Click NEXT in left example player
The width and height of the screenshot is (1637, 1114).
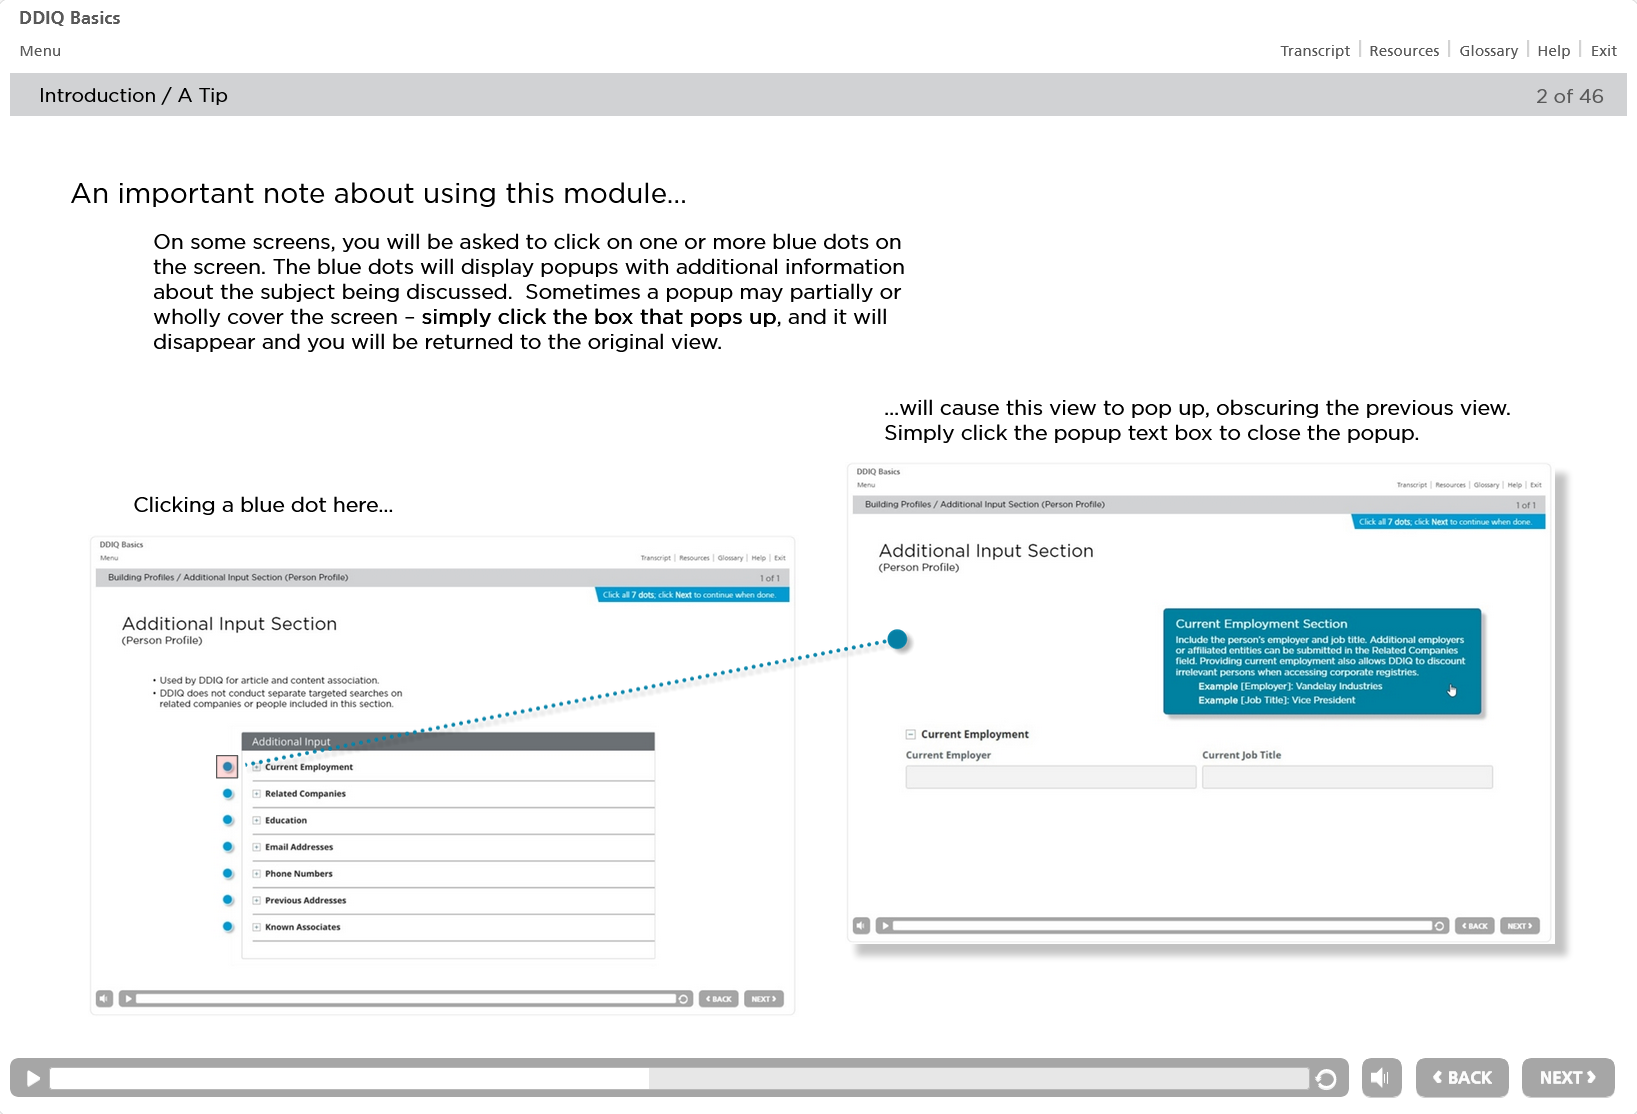pos(764,999)
